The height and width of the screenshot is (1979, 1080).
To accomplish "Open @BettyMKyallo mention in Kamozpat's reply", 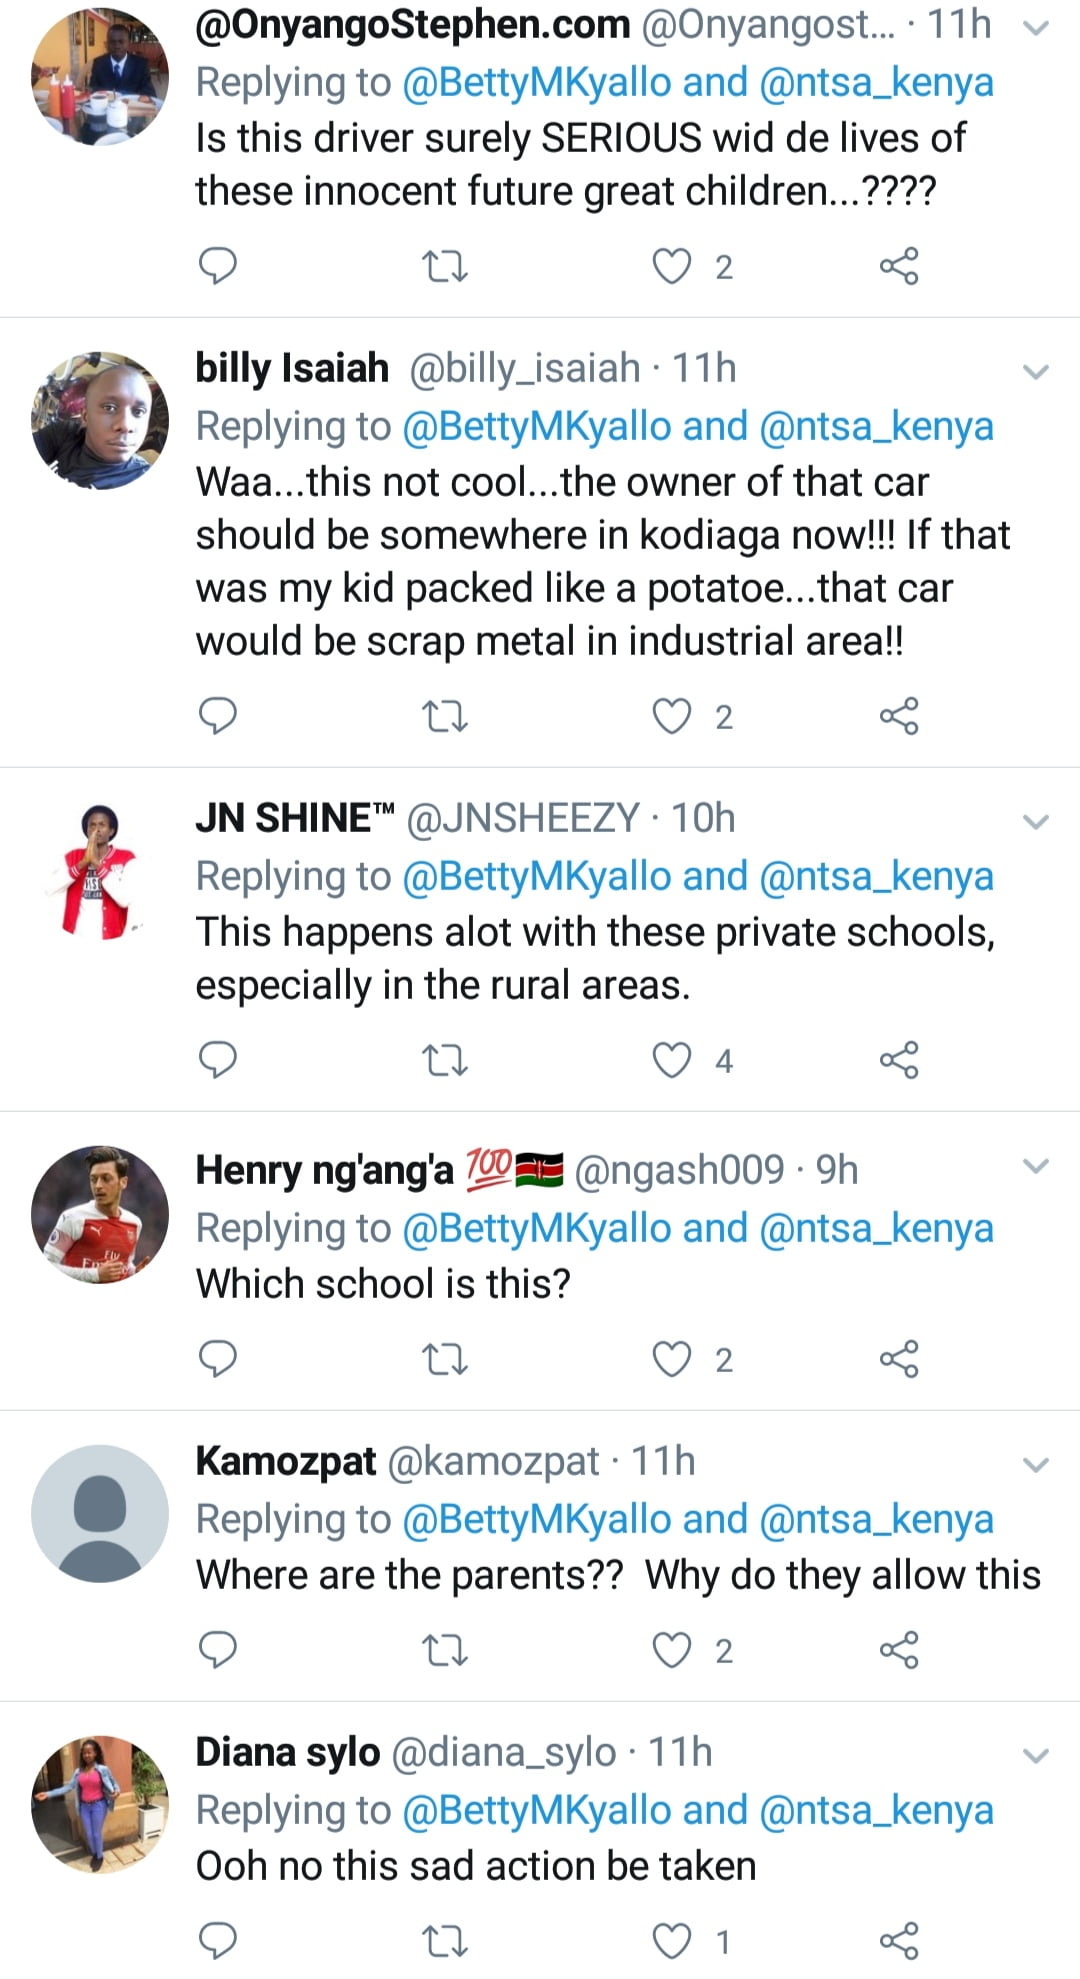I will click(537, 1519).
